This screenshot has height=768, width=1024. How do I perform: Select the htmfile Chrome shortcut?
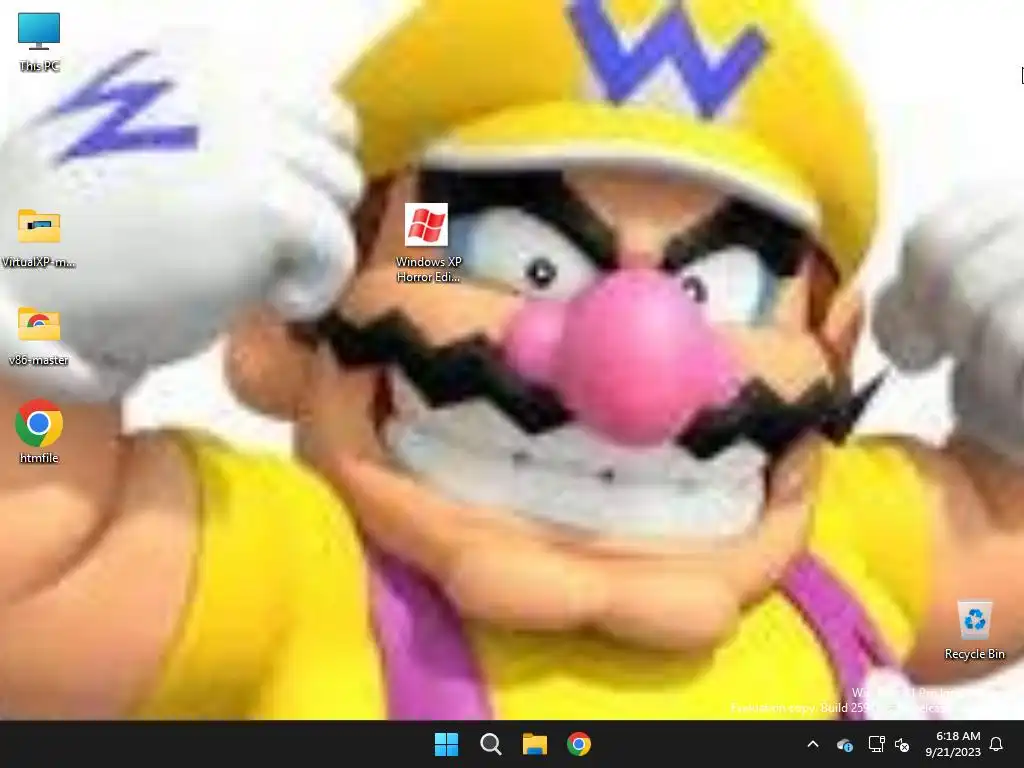tap(39, 432)
